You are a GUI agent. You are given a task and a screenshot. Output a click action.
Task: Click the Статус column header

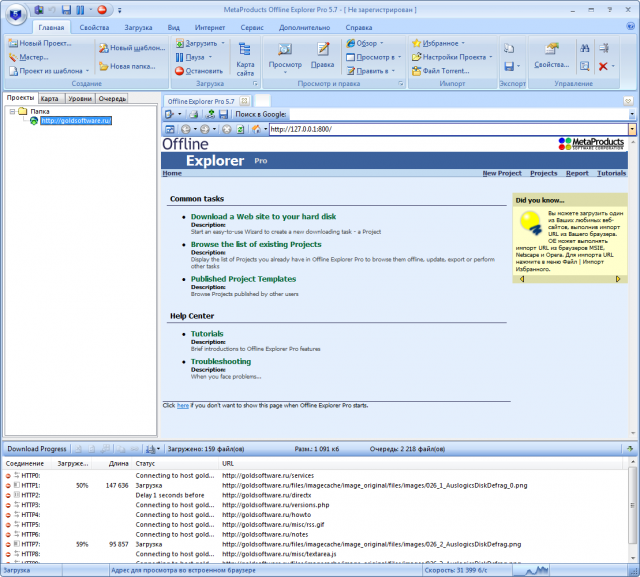(x=176, y=464)
